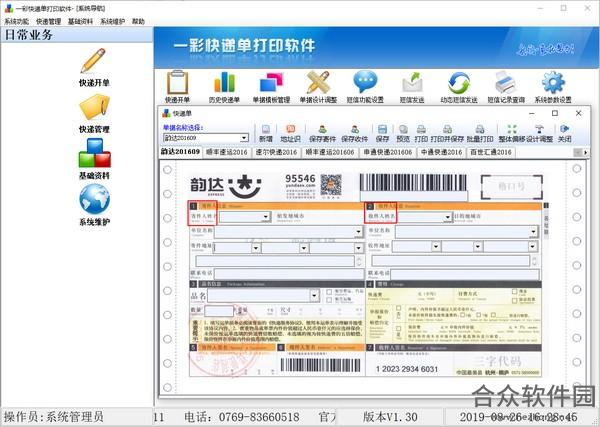This screenshot has height=427, width=600.
Task: Open 历史快递单 bar chart icon
Action: [x=224, y=82]
